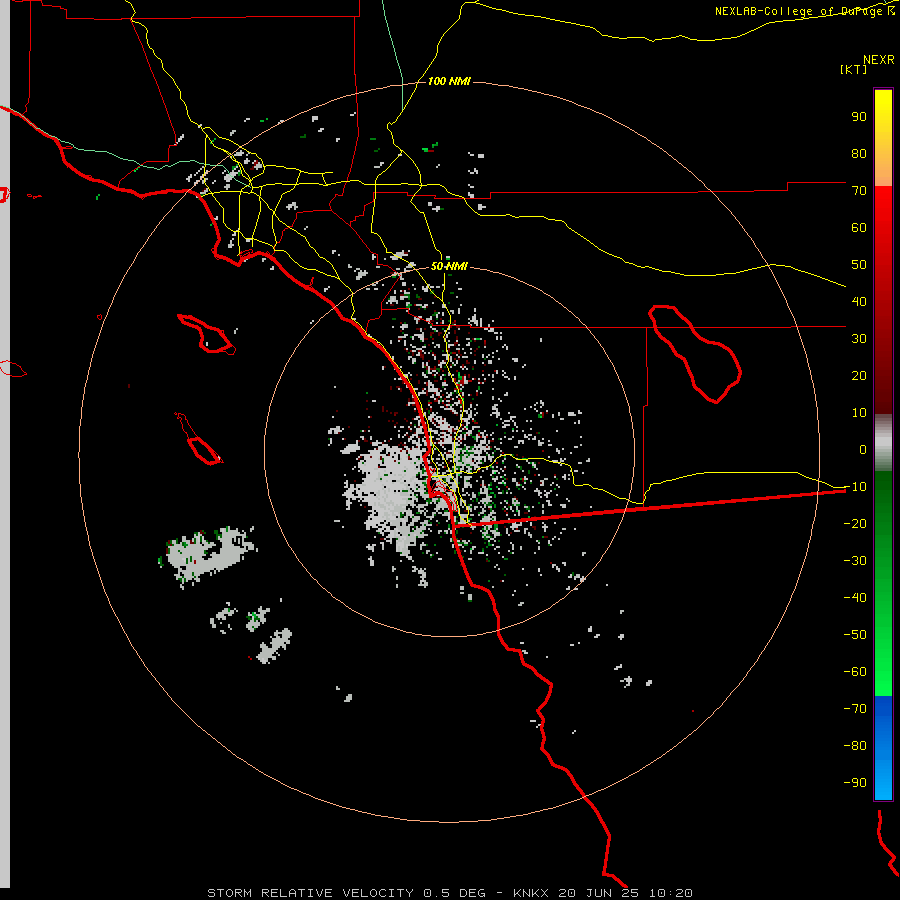Select the 60 value on velocity scale
The width and height of the screenshot is (900, 900).
click(x=859, y=227)
